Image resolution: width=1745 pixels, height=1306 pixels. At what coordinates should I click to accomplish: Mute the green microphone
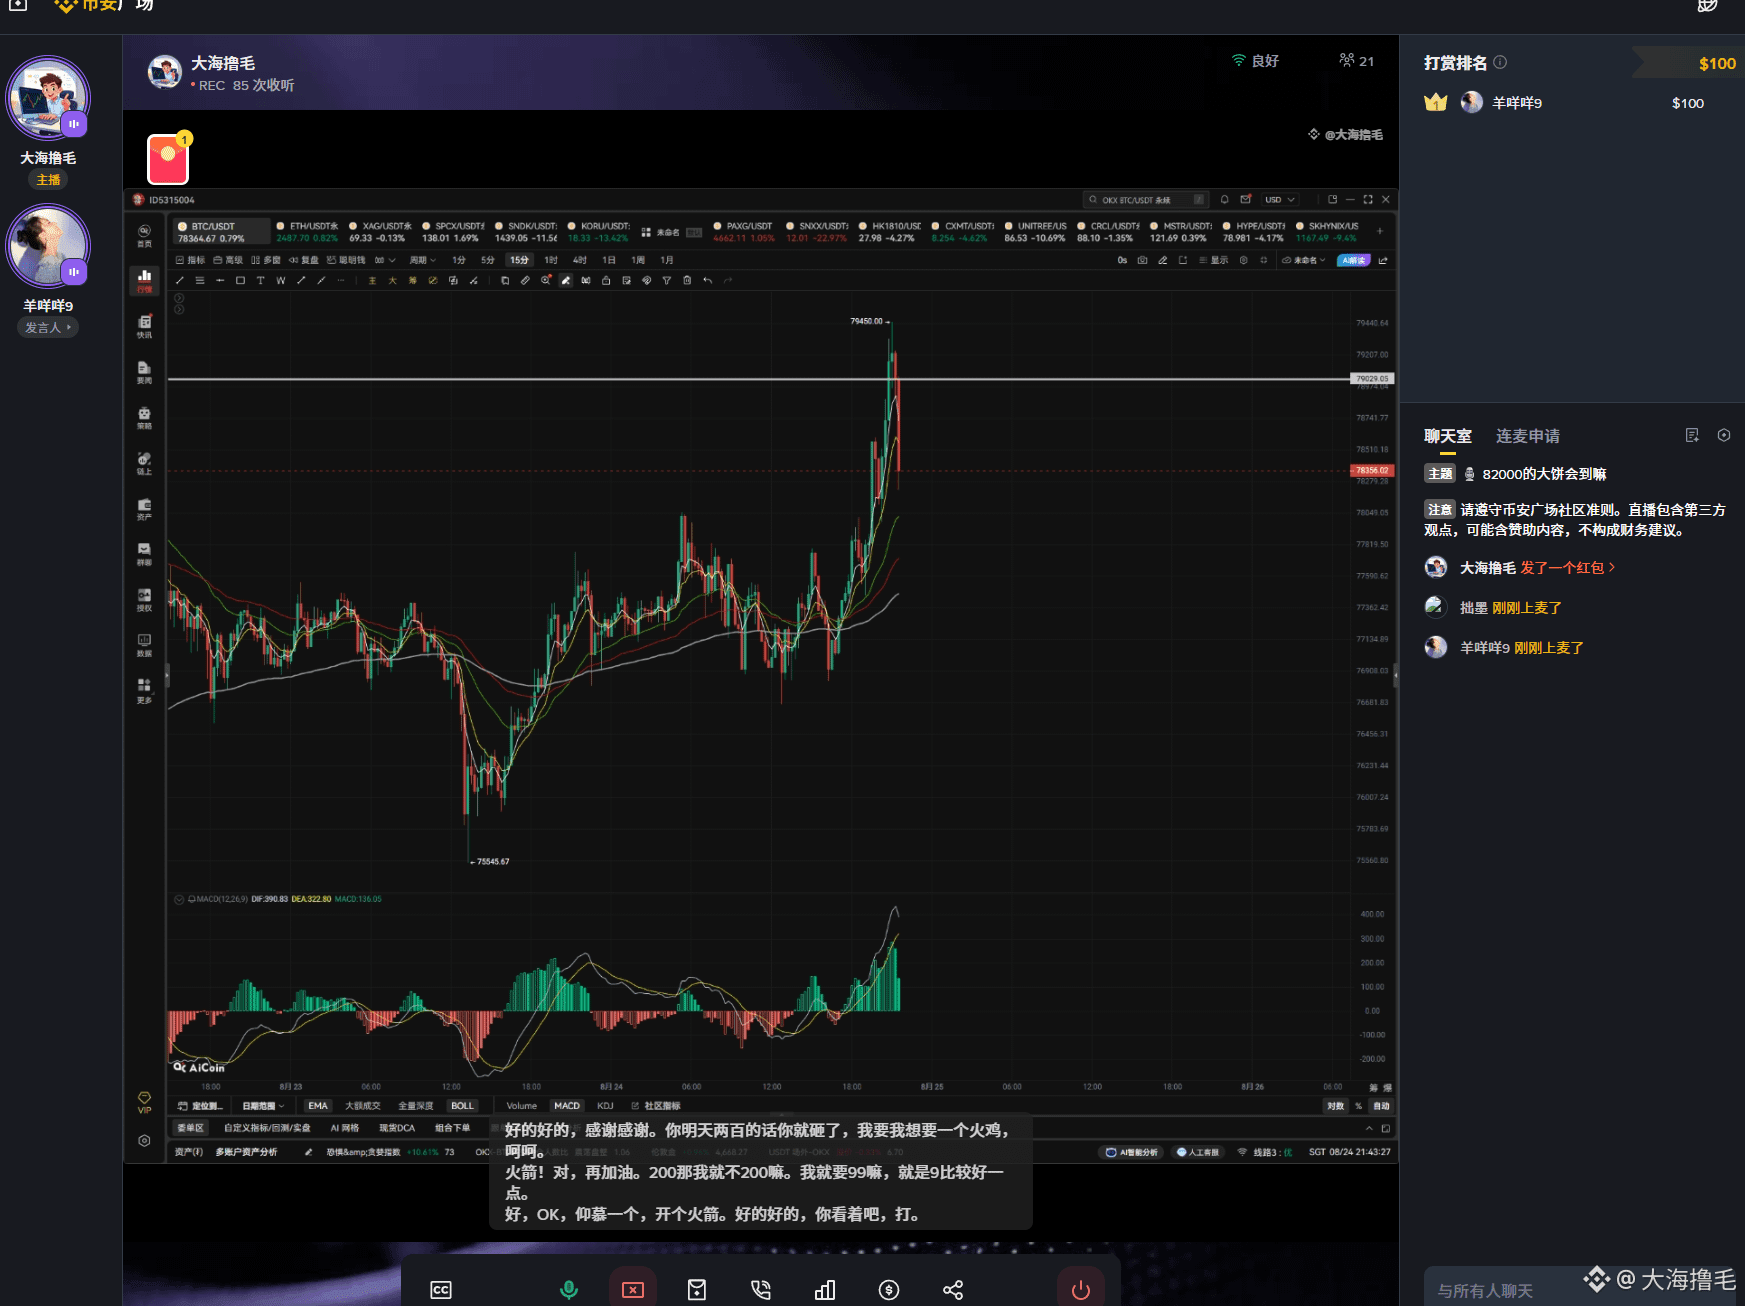click(x=569, y=1290)
